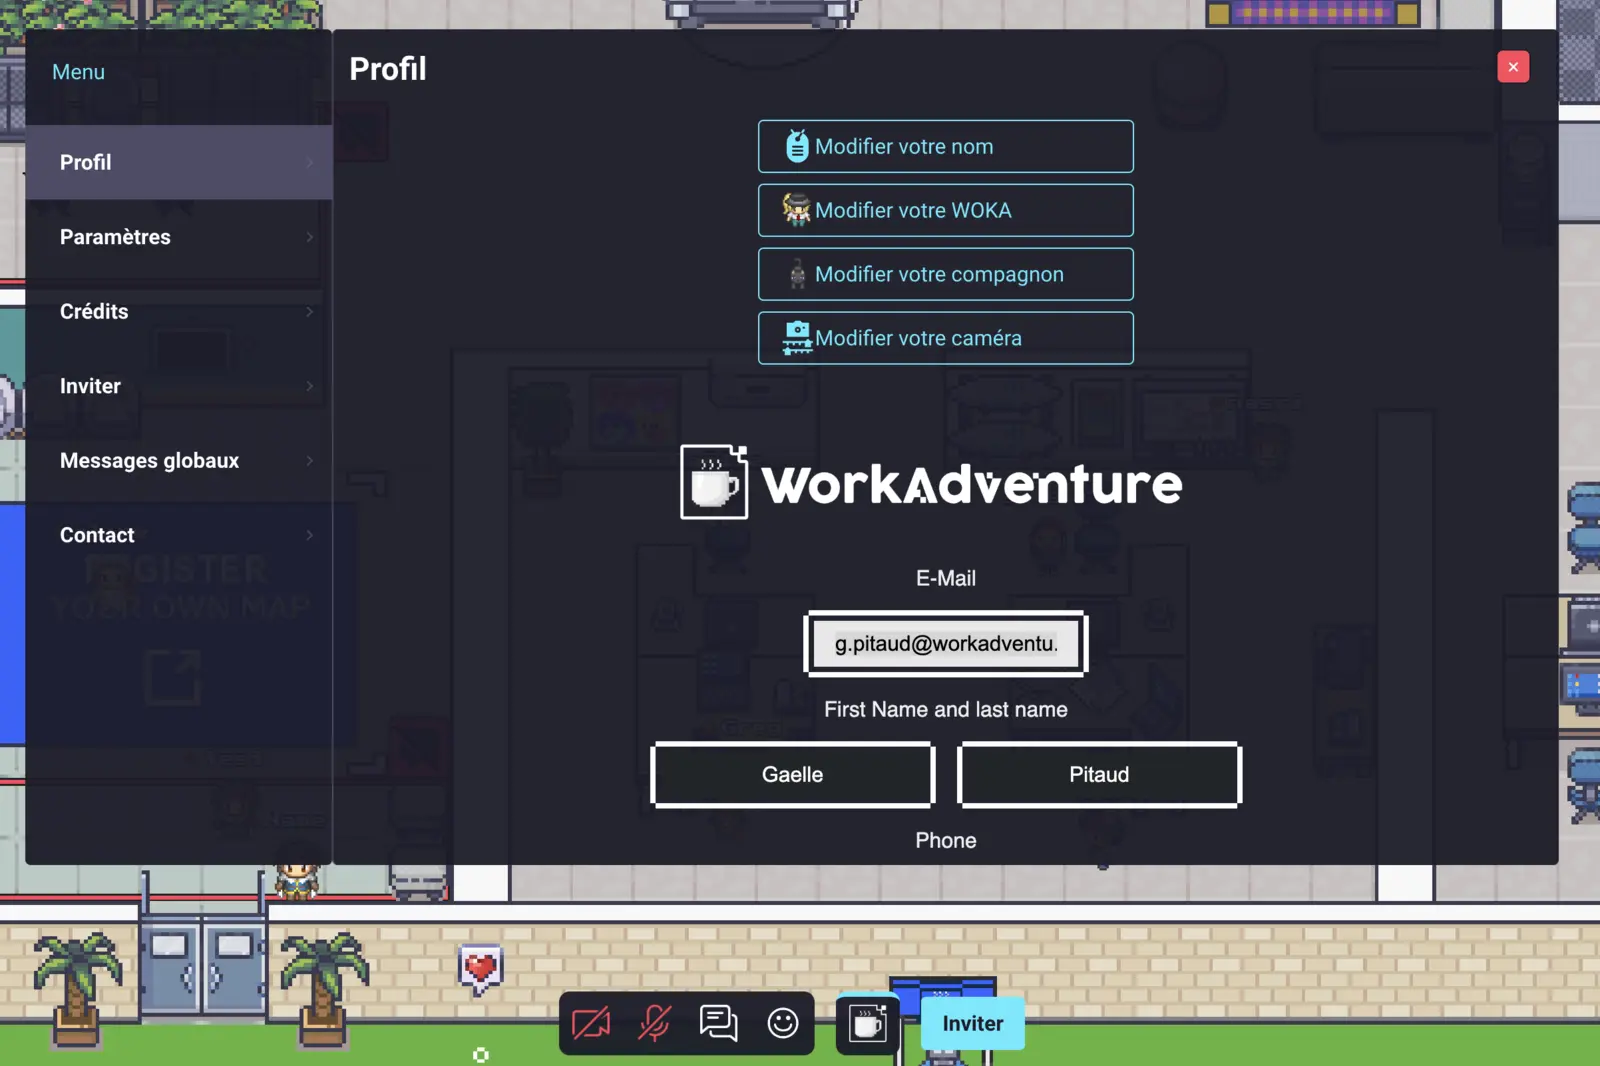
Task: Toggle the camera off/on icon
Action: coord(591,1023)
